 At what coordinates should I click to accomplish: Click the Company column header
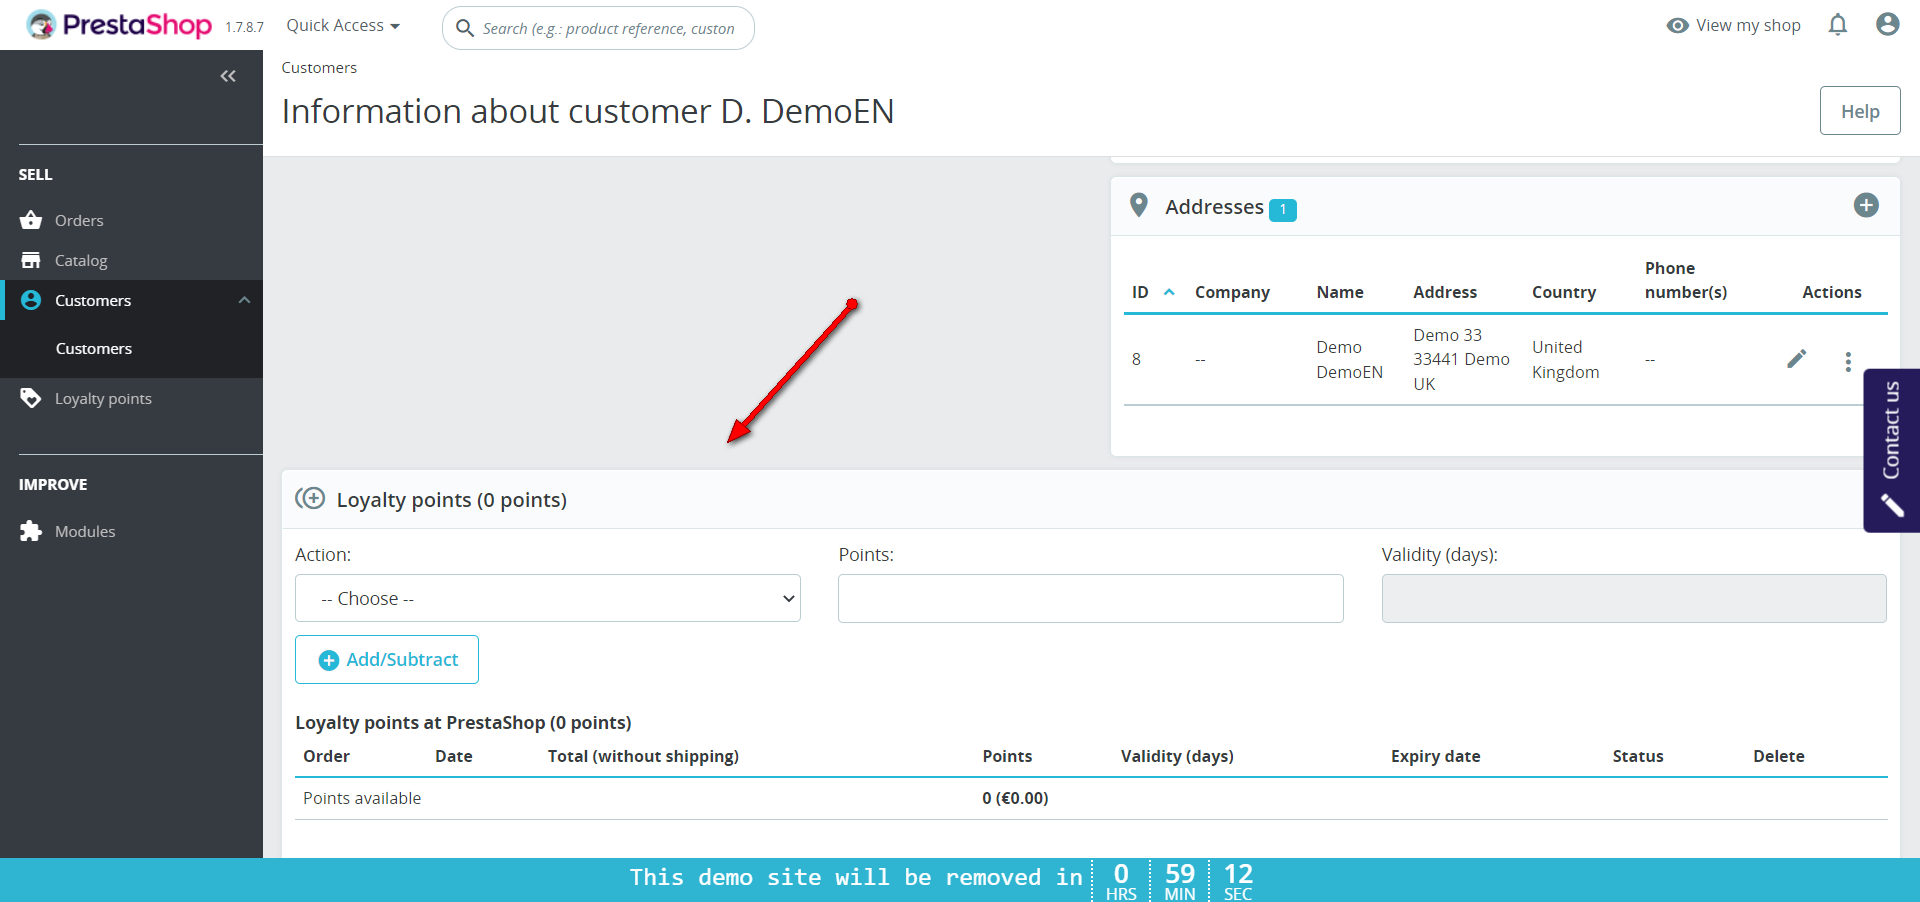pos(1232,292)
